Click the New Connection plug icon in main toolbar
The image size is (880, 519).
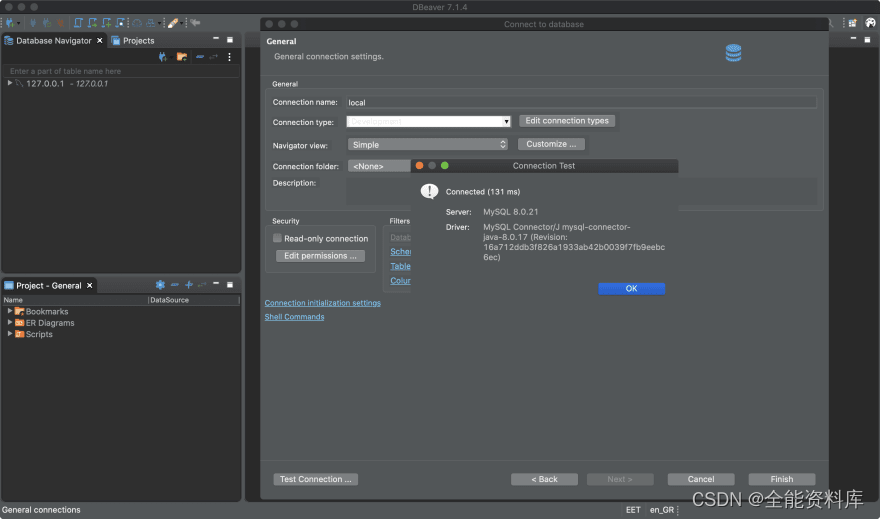(x=10, y=23)
